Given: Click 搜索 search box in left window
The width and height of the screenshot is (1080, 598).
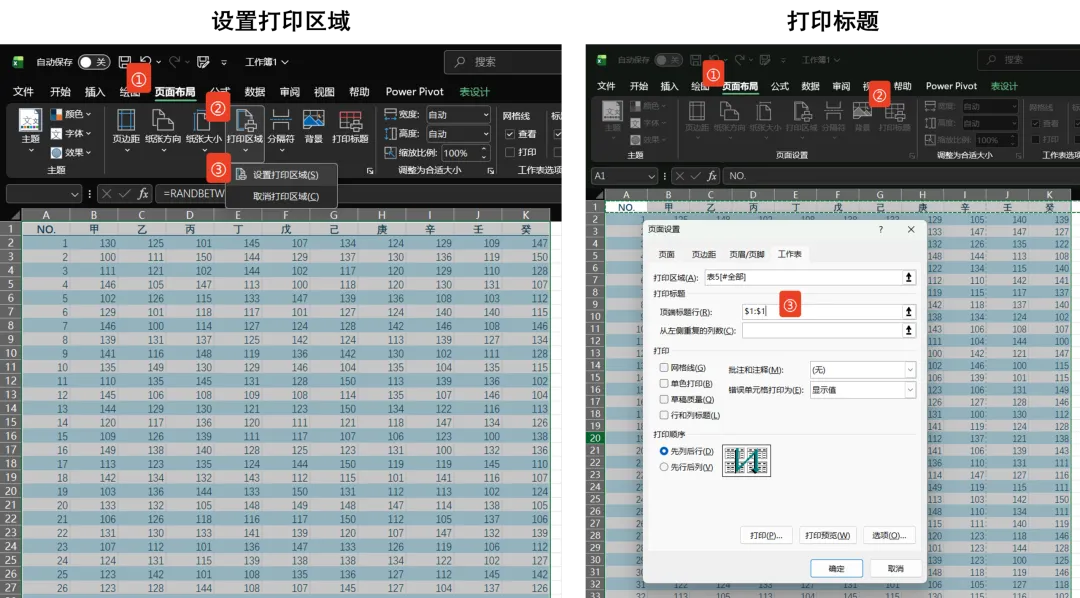Looking at the screenshot, I should click(x=503, y=62).
